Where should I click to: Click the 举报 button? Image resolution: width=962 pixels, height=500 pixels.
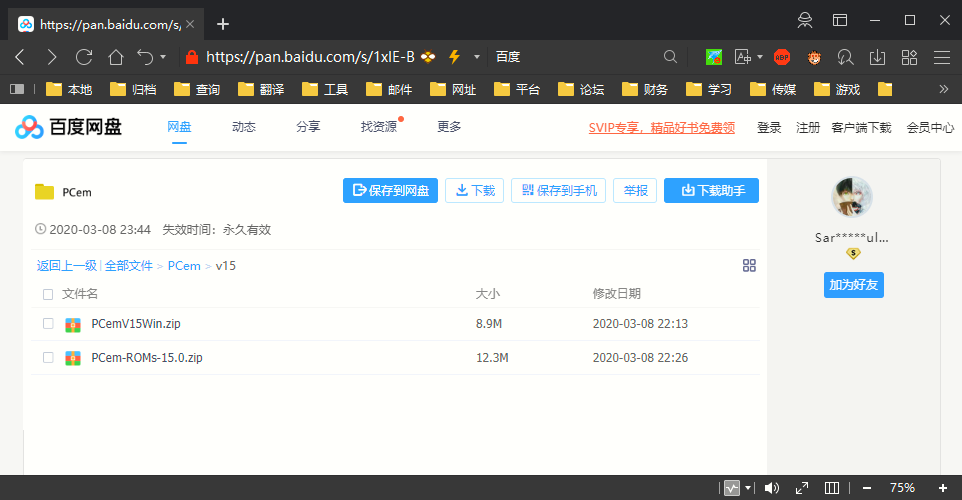[x=635, y=191]
